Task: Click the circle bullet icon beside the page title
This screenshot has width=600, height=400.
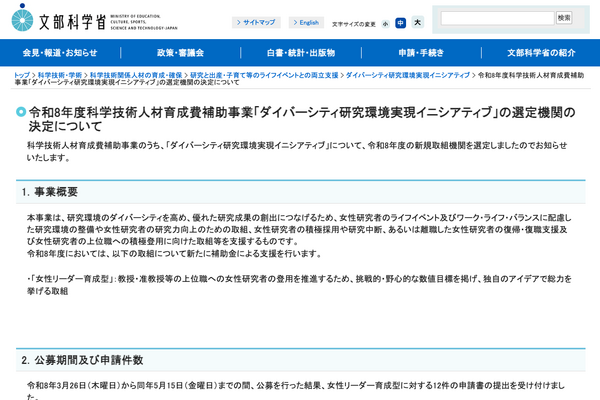Action: [x=21, y=112]
